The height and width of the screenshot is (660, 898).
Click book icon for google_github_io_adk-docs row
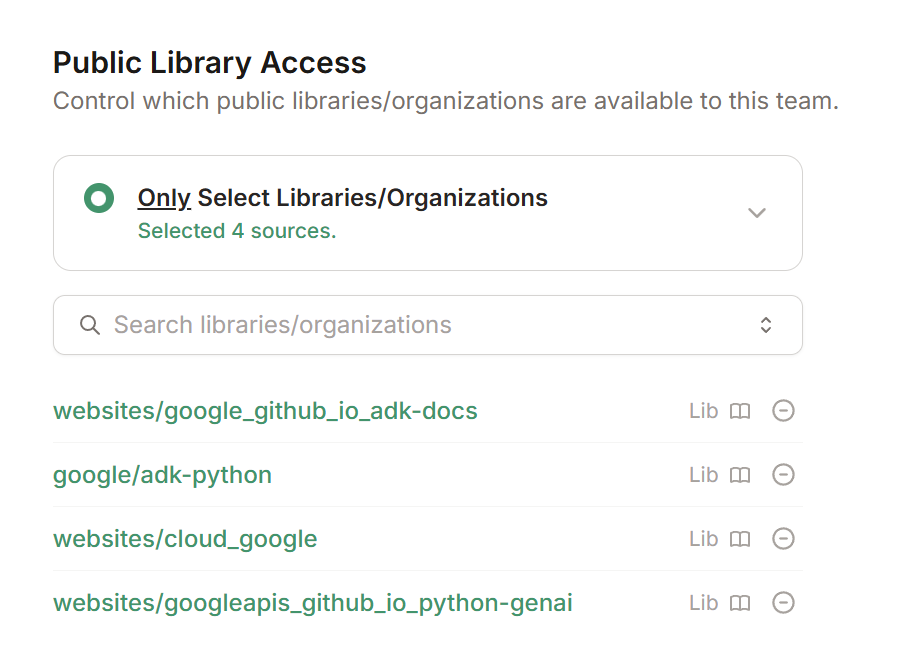(740, 411)
